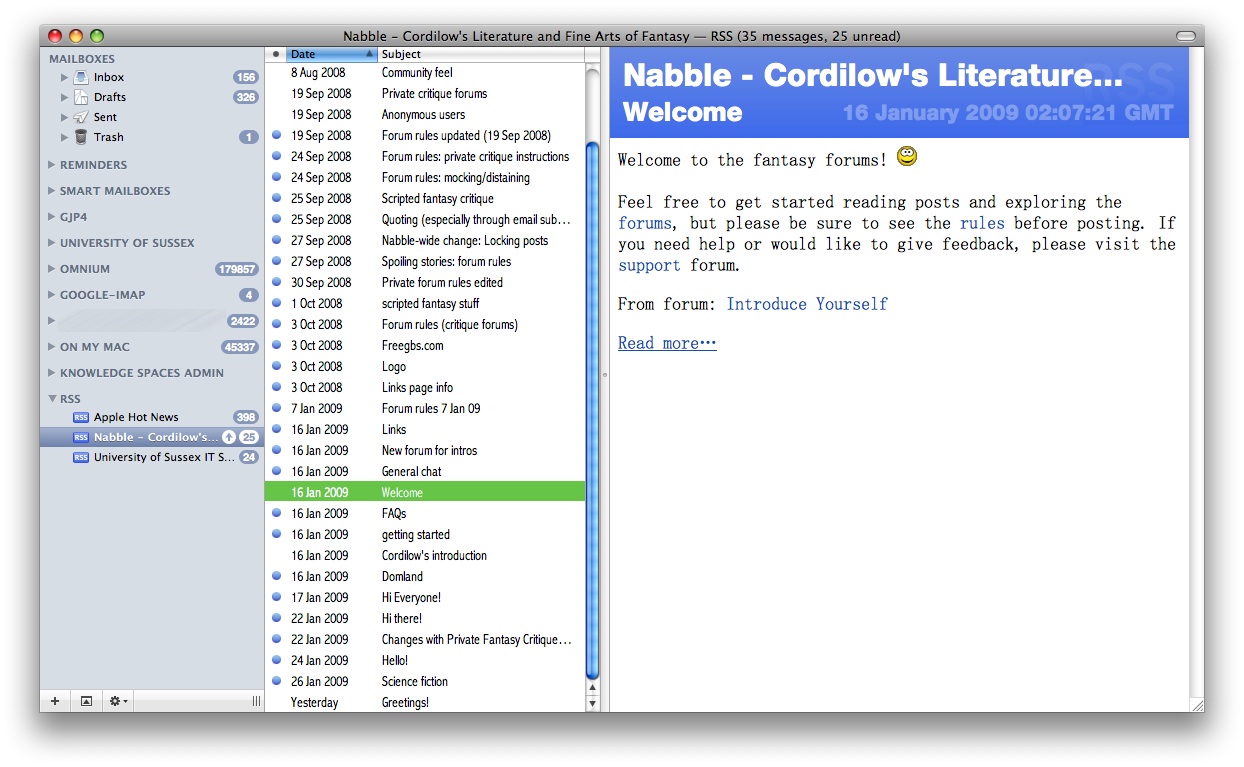This screenshot has height=767, width=1244.
Task: Click the Inbox mailbox icon
Action: [x=81, y=77]
